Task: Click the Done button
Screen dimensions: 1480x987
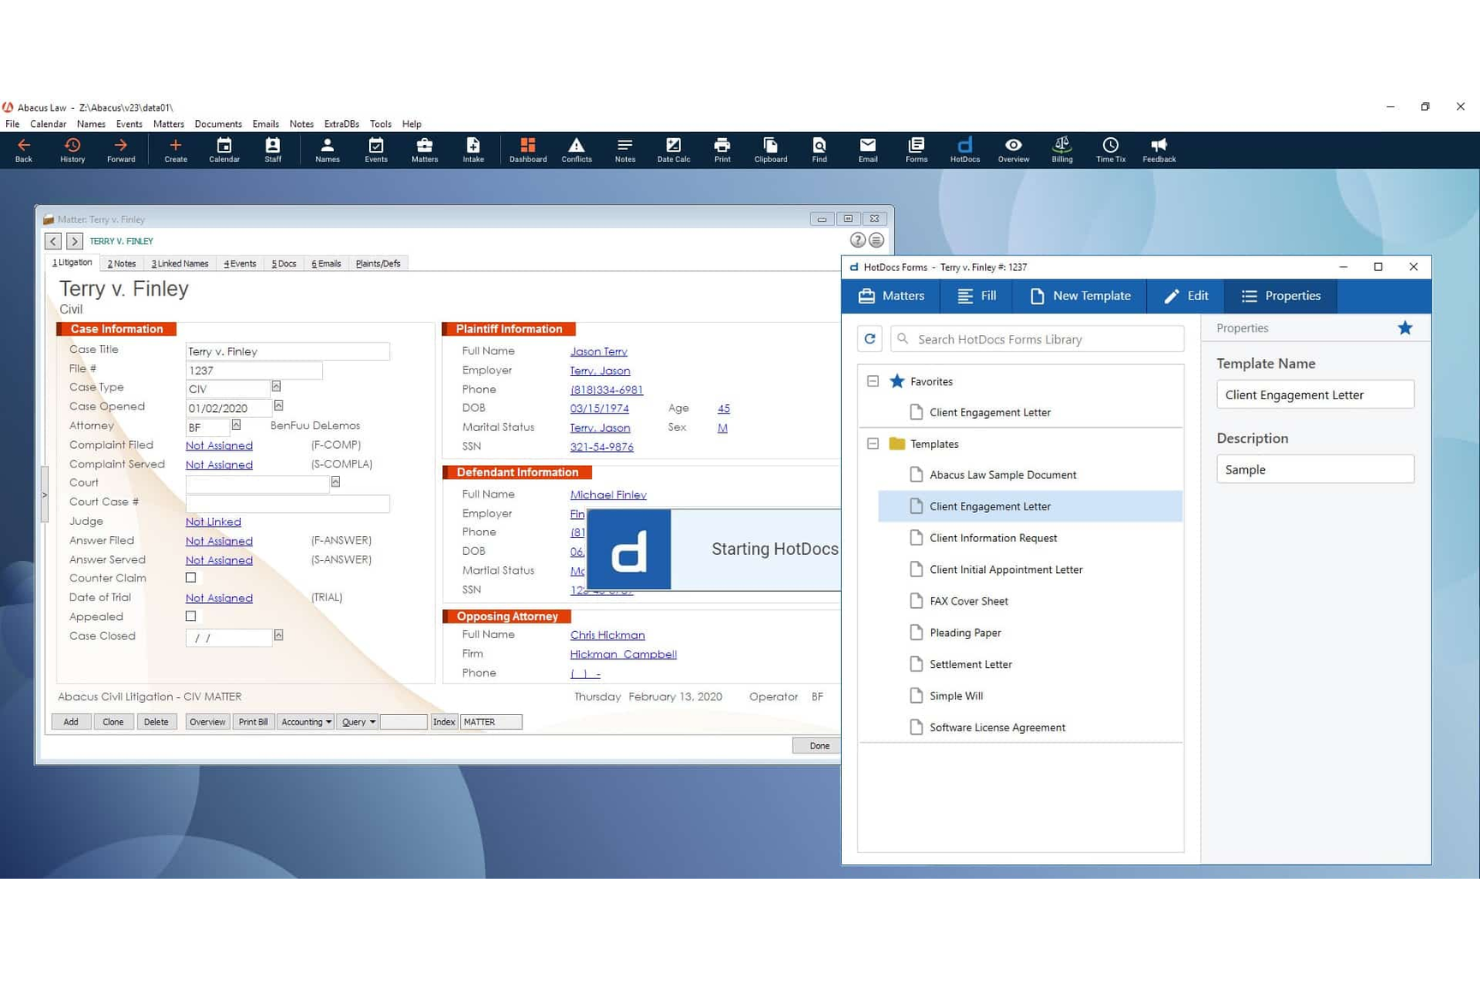Action: pos(819,746)
